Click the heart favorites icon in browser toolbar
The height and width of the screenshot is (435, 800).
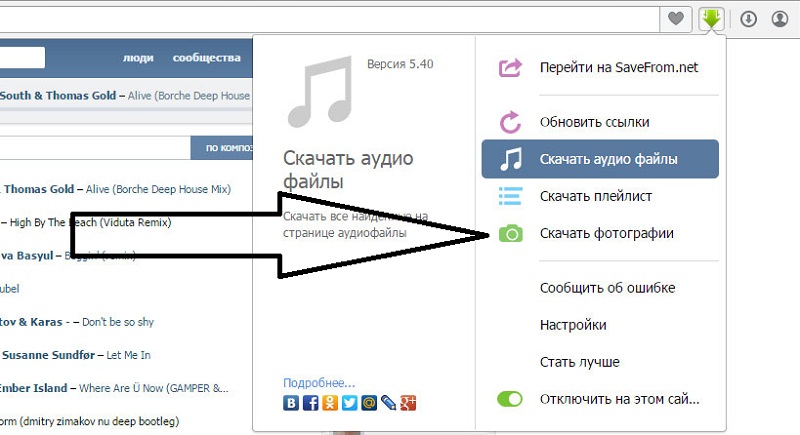(676, 19)
